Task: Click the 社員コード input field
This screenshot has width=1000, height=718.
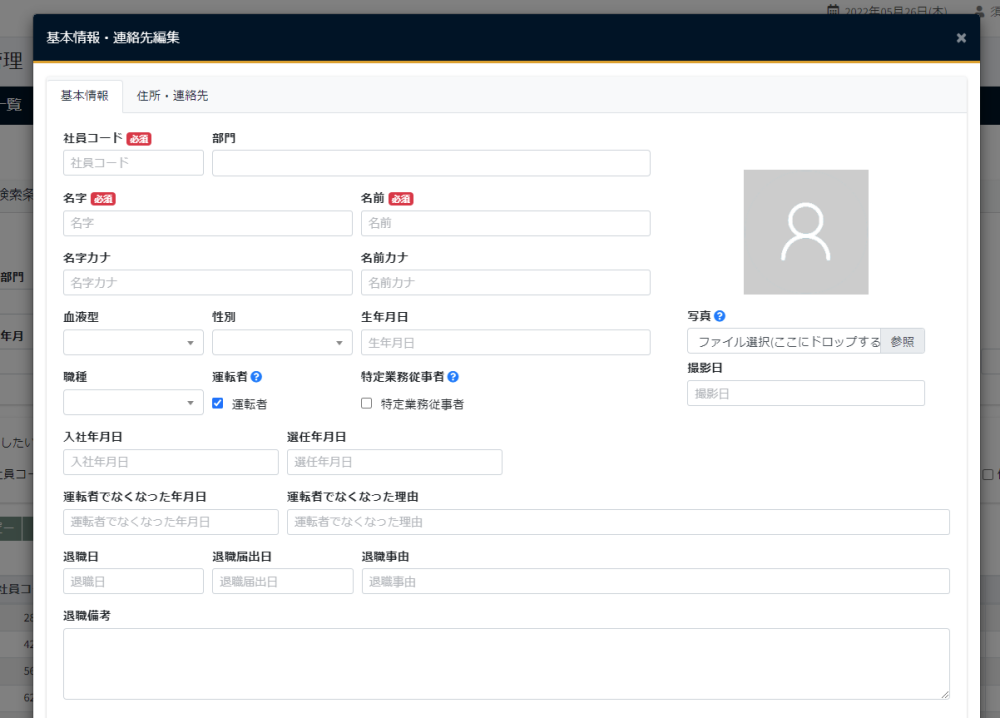Action: [133, 163]
